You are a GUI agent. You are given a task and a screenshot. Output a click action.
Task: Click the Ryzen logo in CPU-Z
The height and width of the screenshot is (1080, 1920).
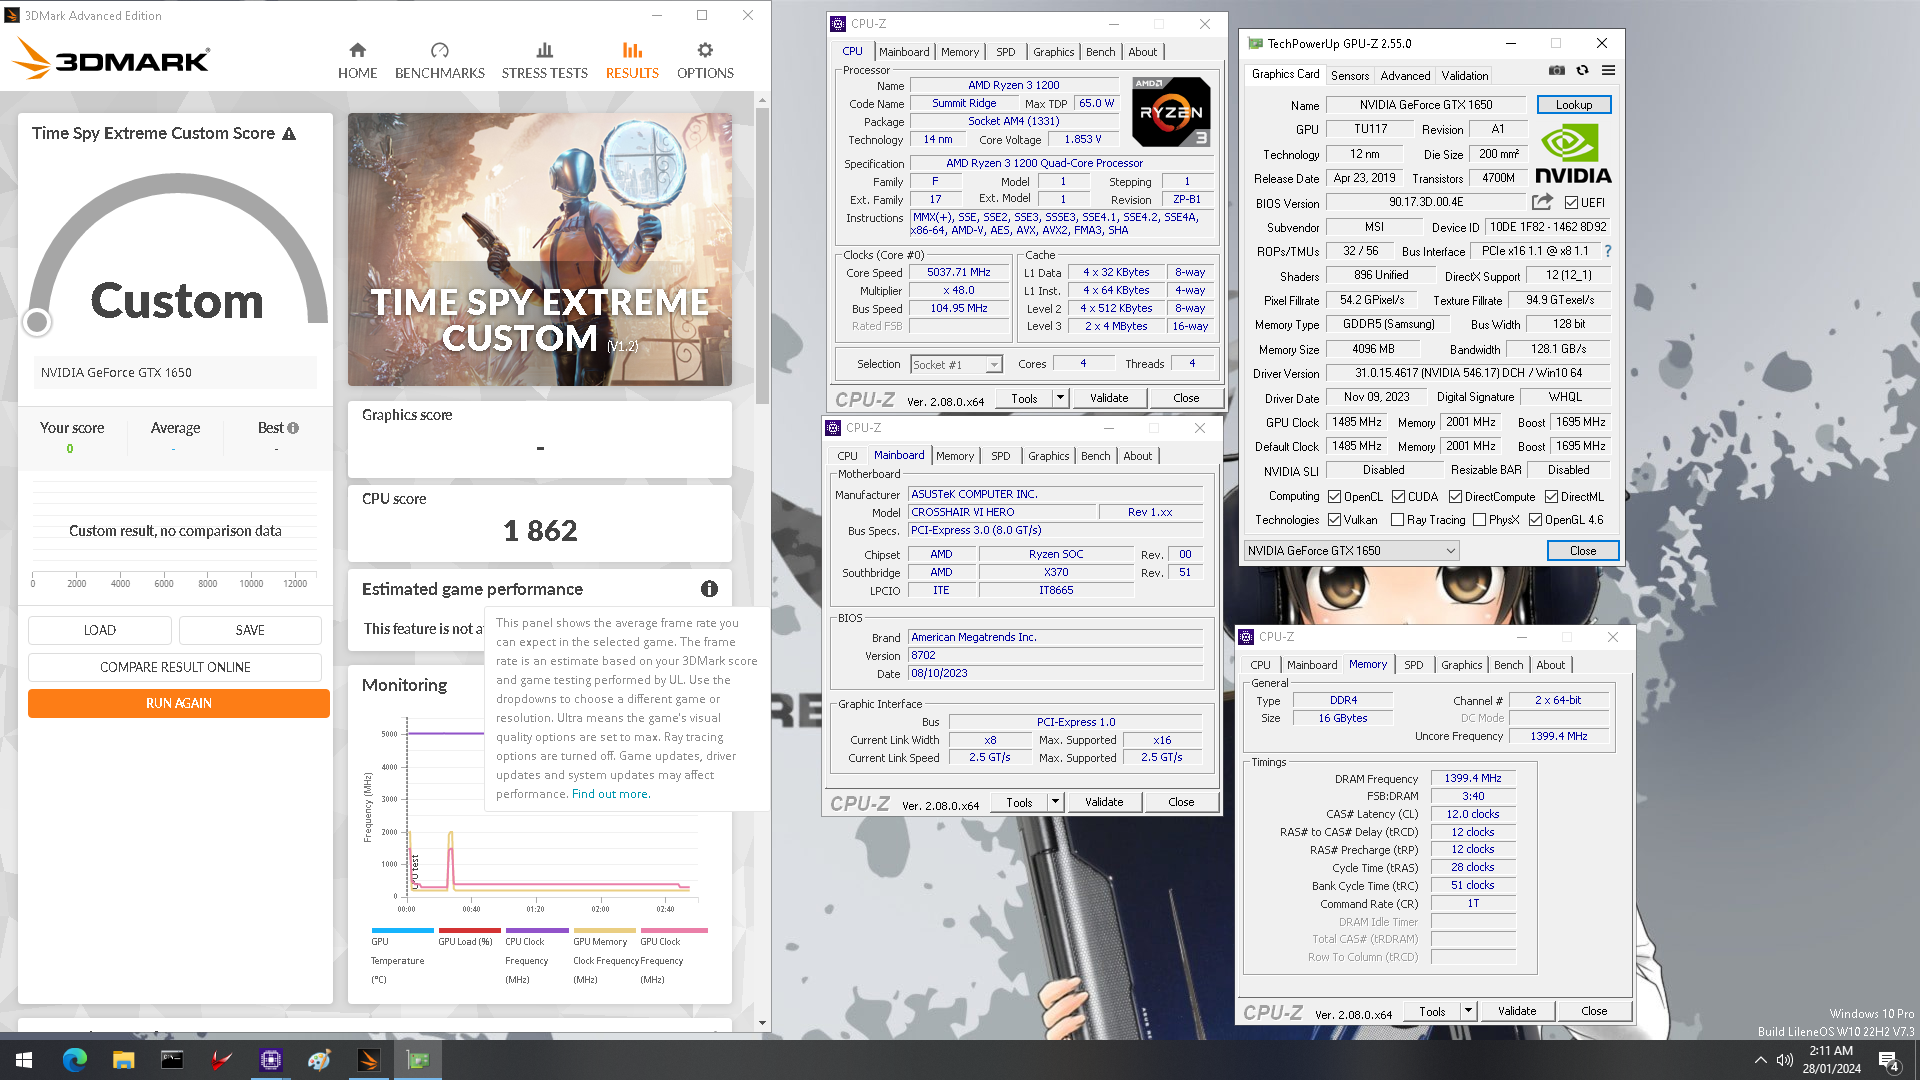point(1171,112)
